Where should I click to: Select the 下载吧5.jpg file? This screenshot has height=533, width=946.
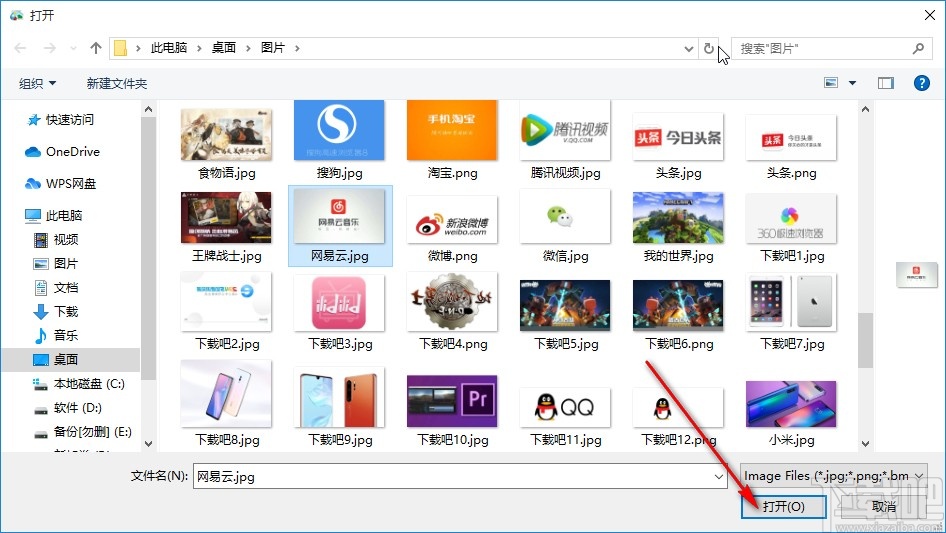pyautogui.click(x=565, y=316)
